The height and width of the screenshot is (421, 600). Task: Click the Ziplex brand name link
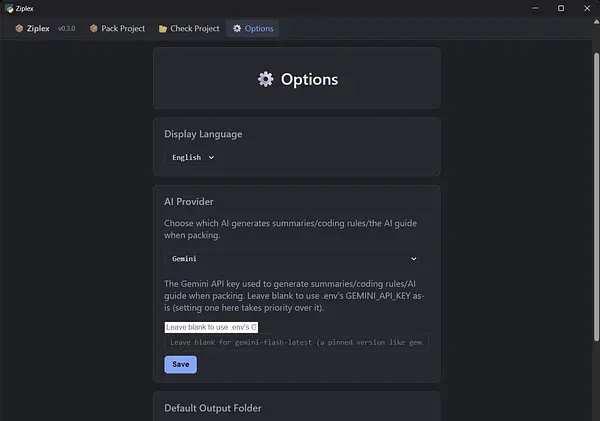click(x=38, y=28)
